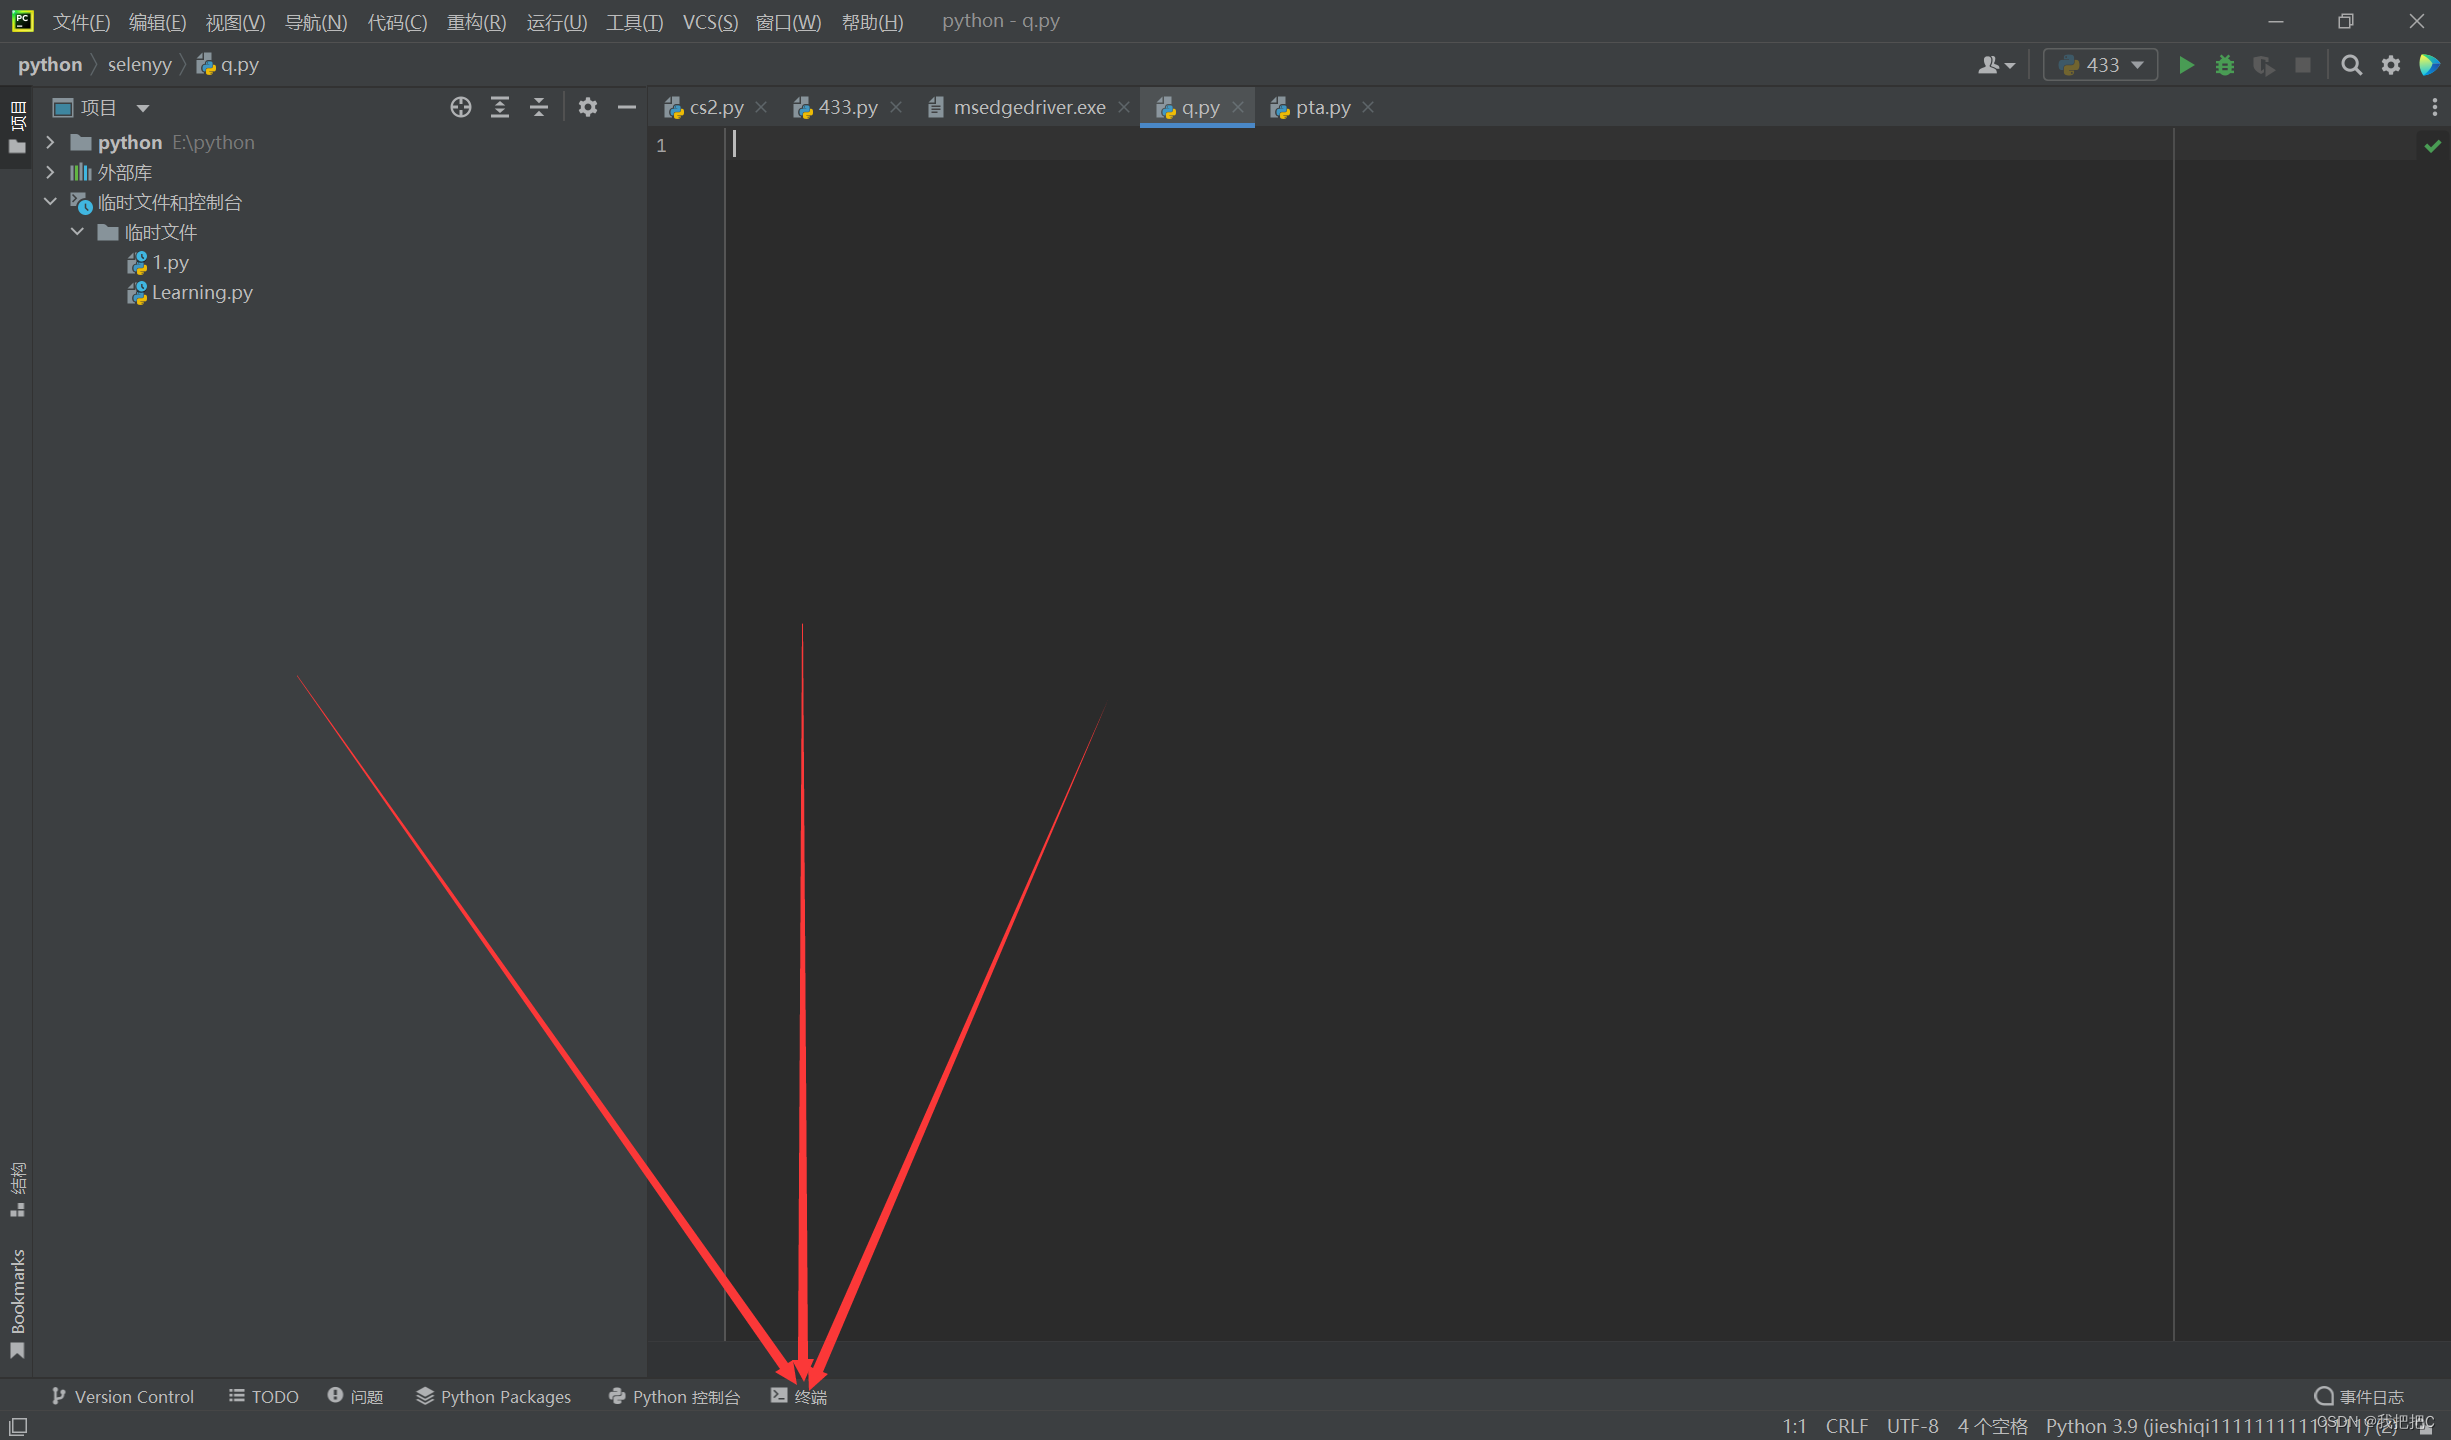Close the q.py tab
2451x1440 pixels.
point(1238,107)
